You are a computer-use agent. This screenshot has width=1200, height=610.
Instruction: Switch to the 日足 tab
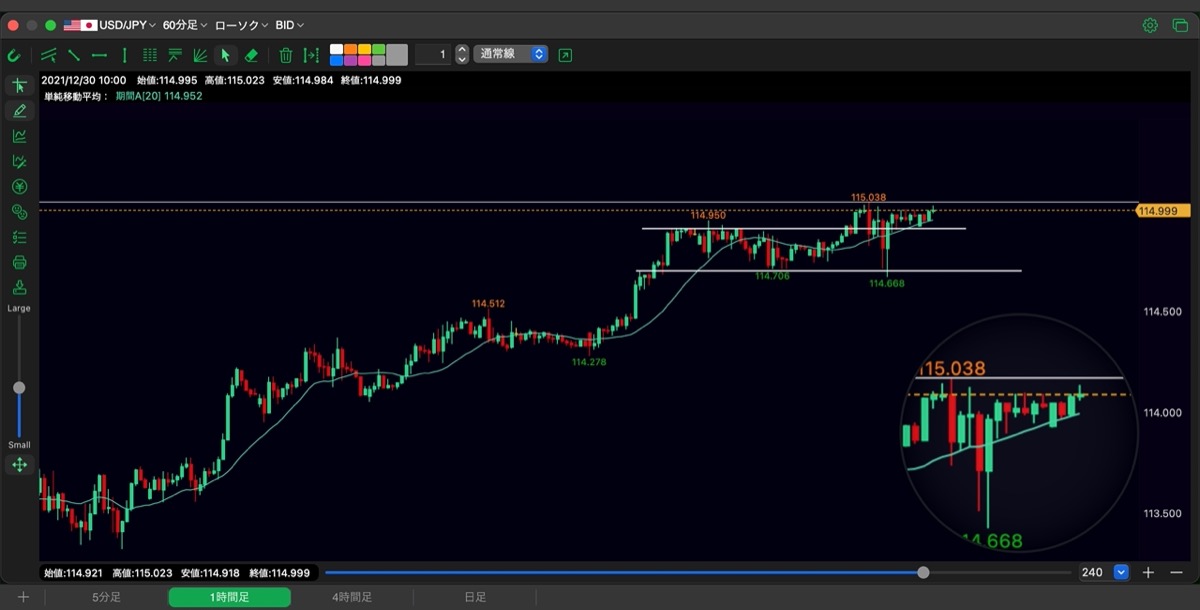tap(475, 597)
